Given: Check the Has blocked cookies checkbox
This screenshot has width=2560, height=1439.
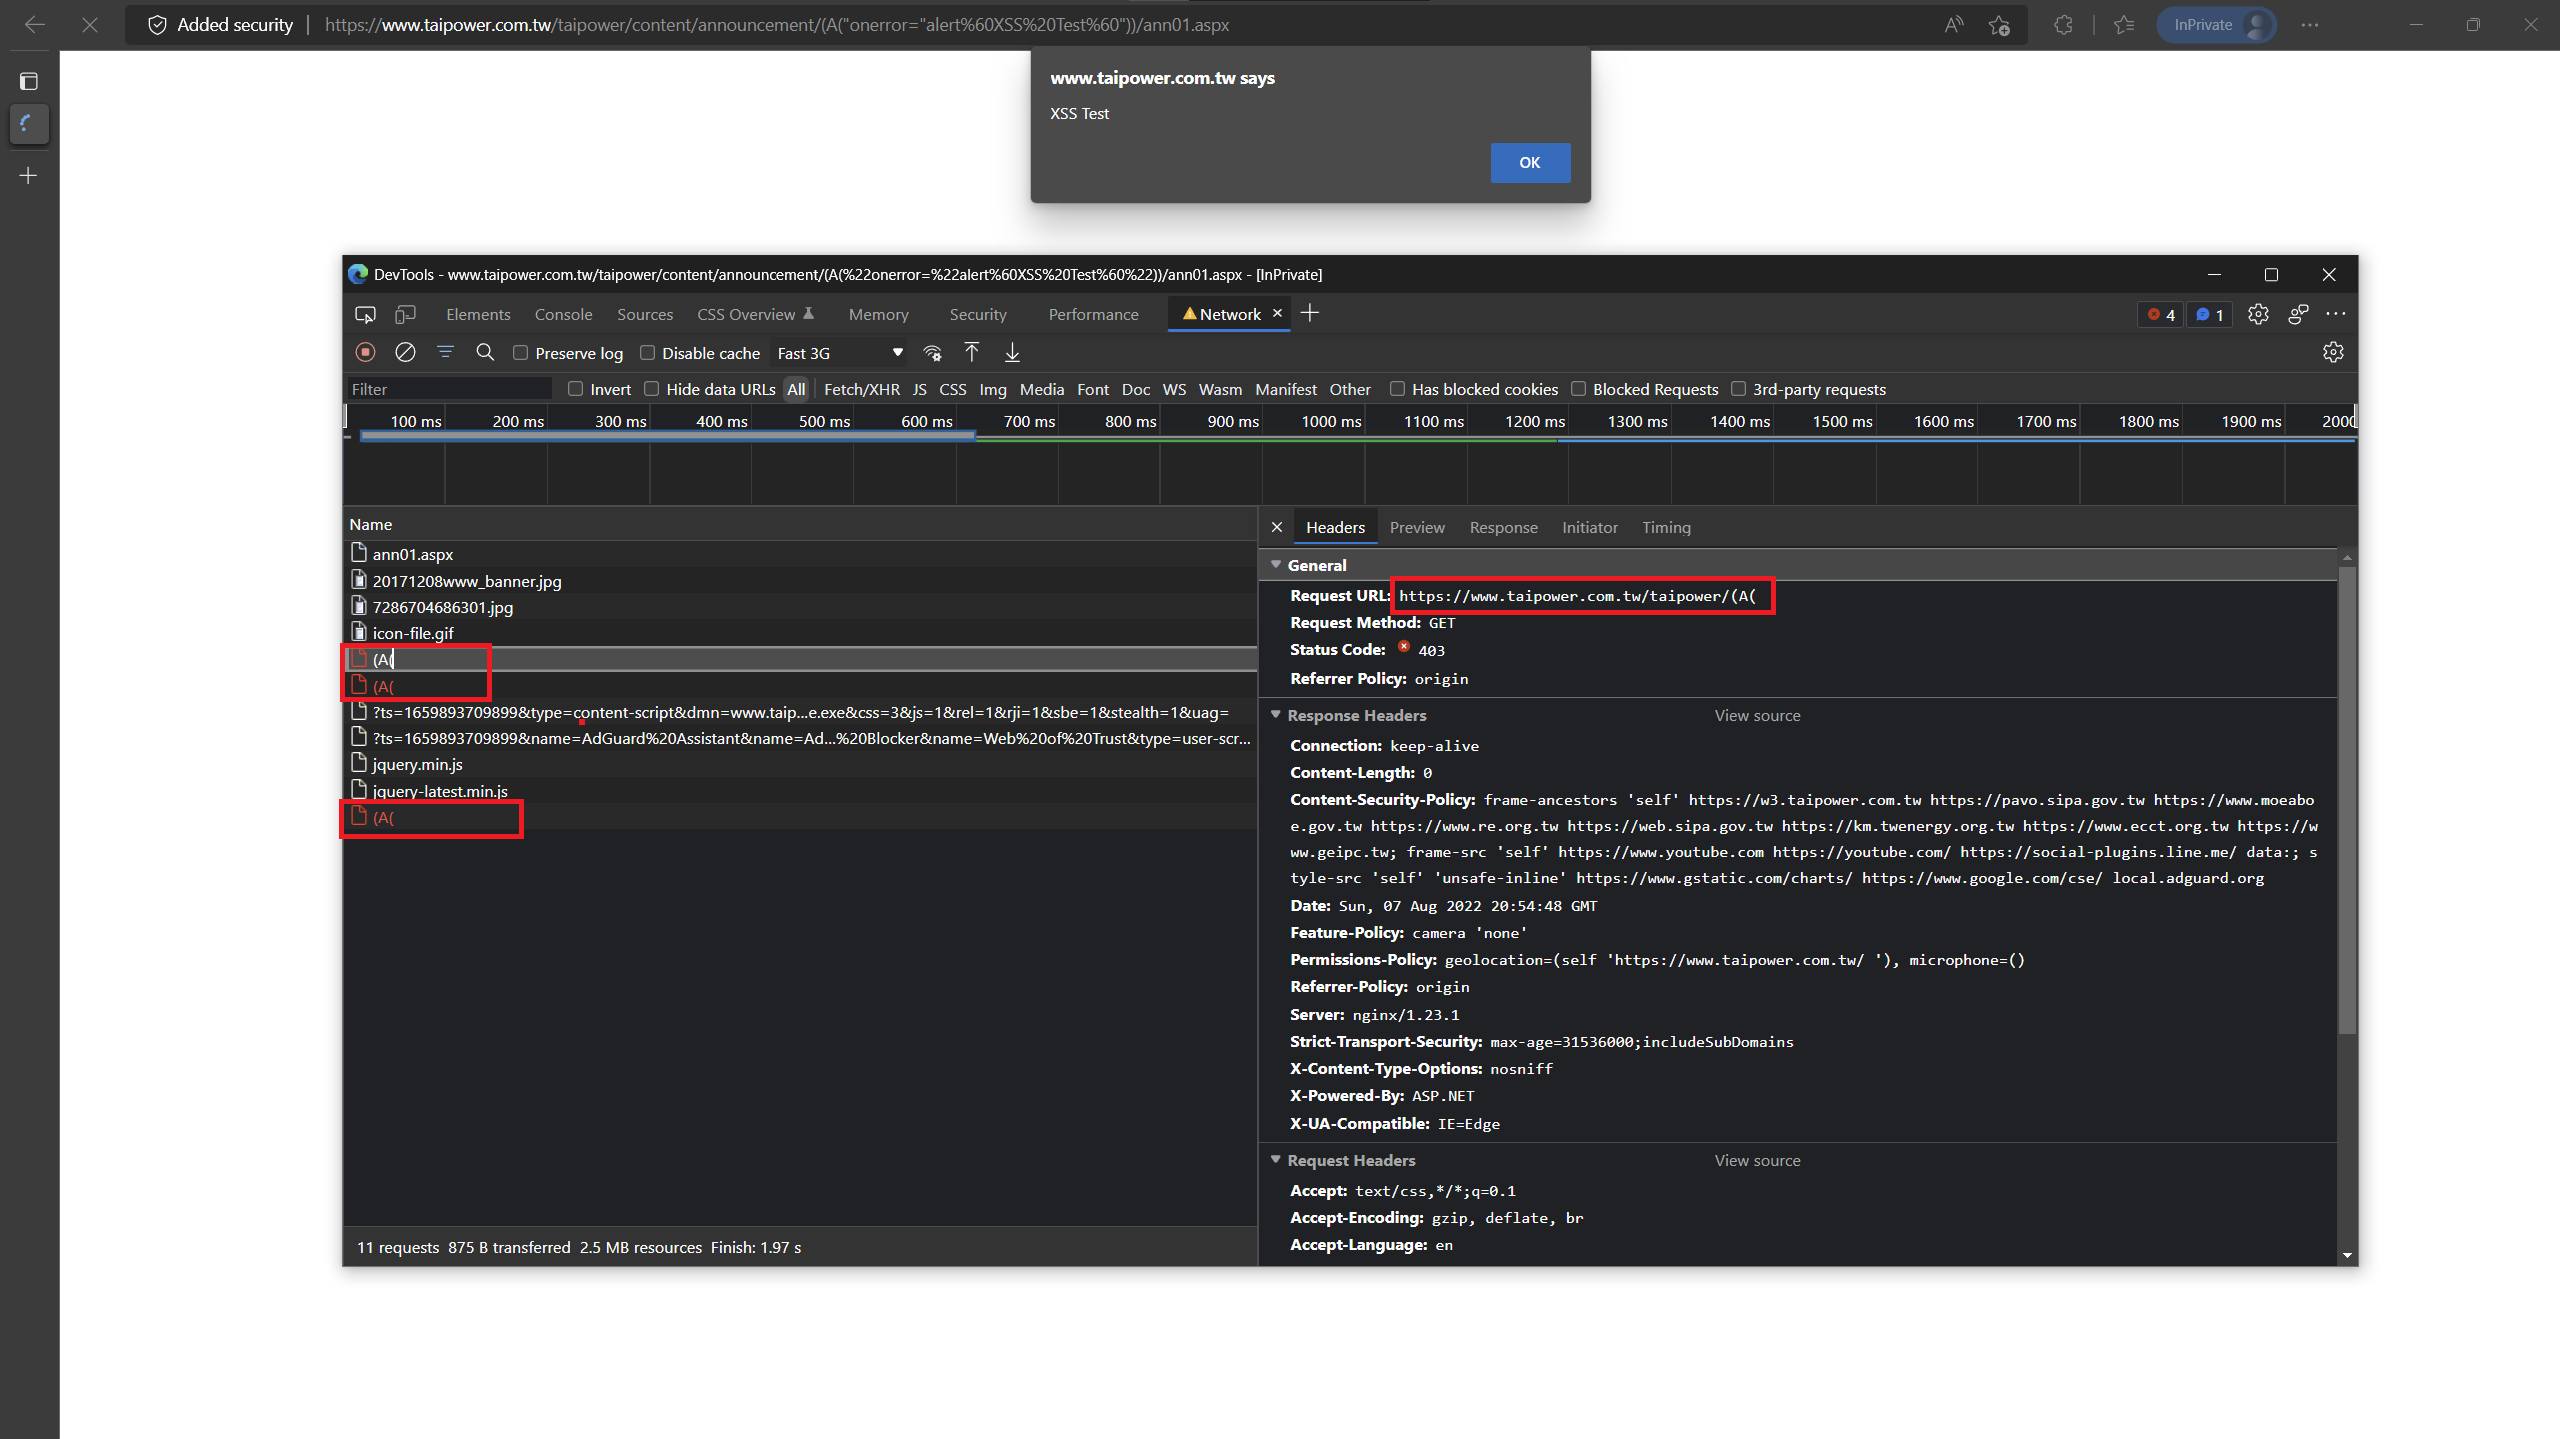Looking at the screenshot, I should [x=1398, y=389].
